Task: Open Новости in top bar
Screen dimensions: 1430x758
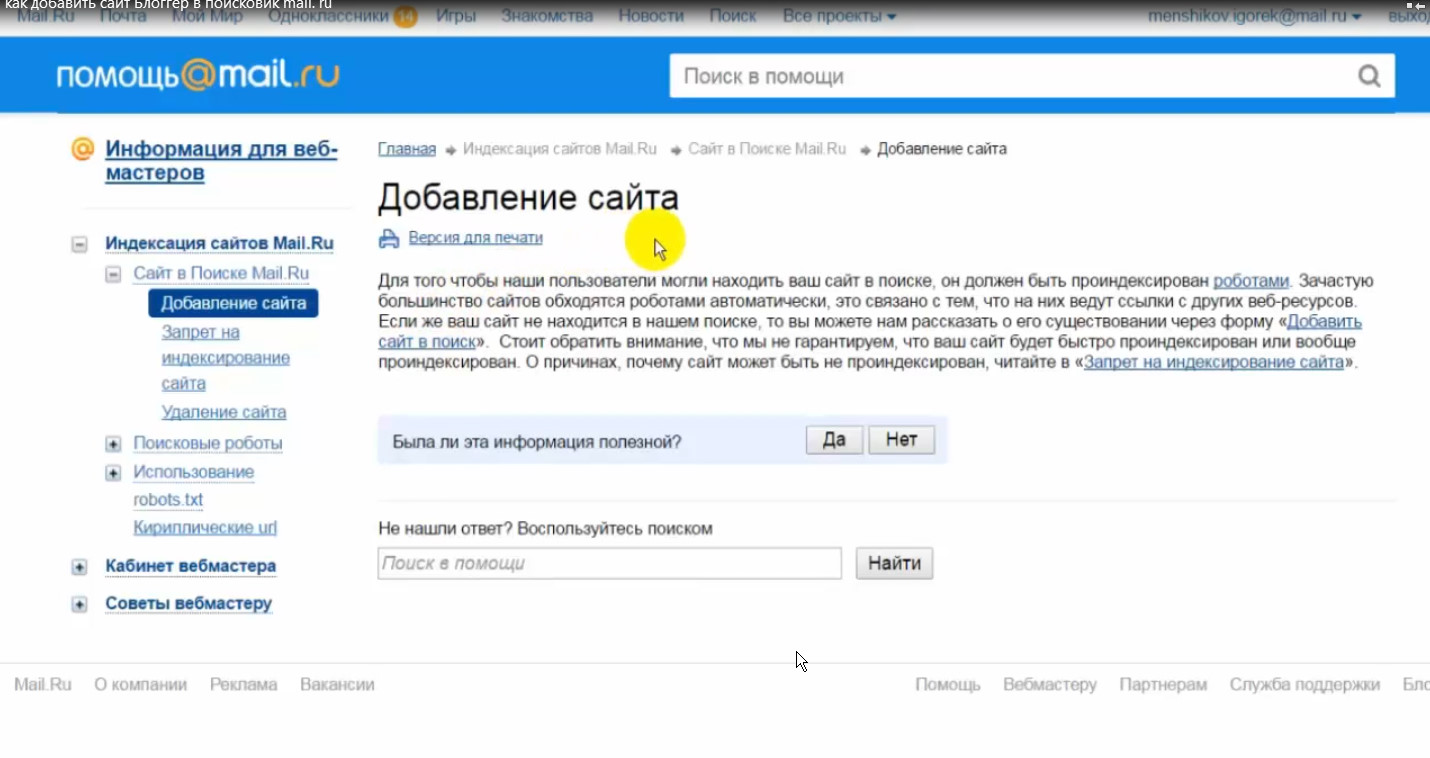Action: pyautogui.click(x=651, y=16)
